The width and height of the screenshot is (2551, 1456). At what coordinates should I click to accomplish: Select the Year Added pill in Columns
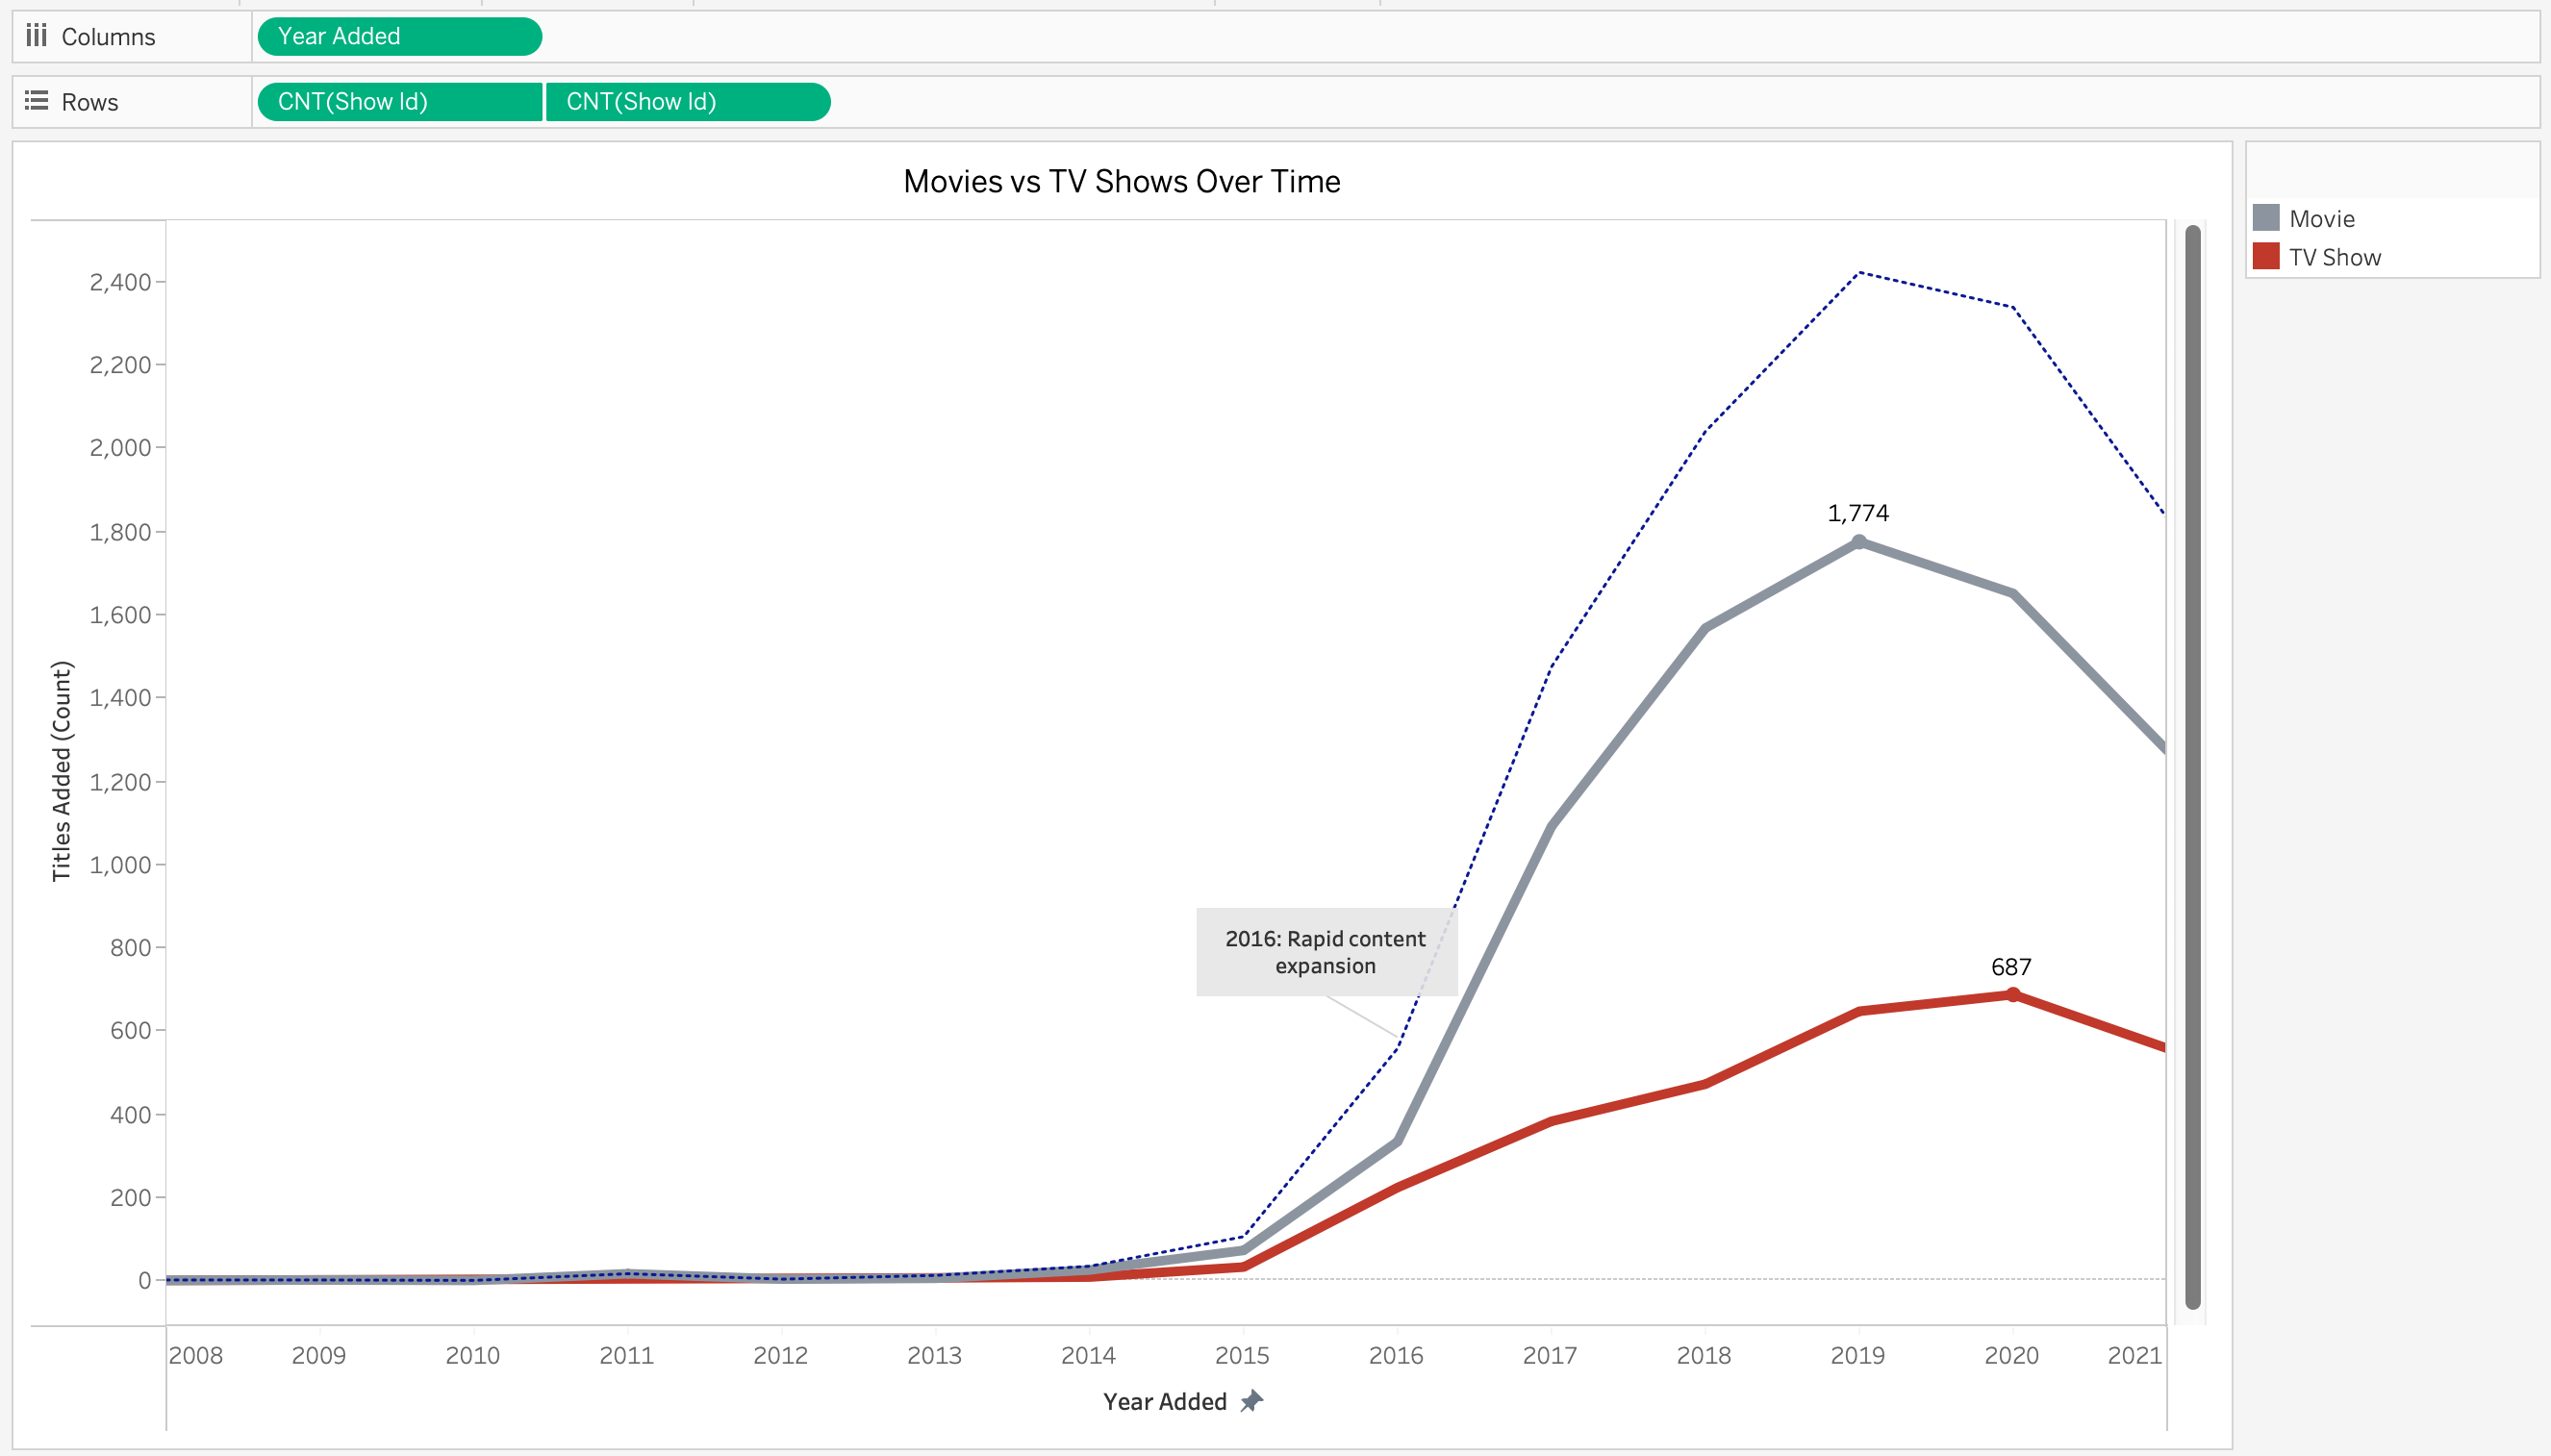pos(400,36)
